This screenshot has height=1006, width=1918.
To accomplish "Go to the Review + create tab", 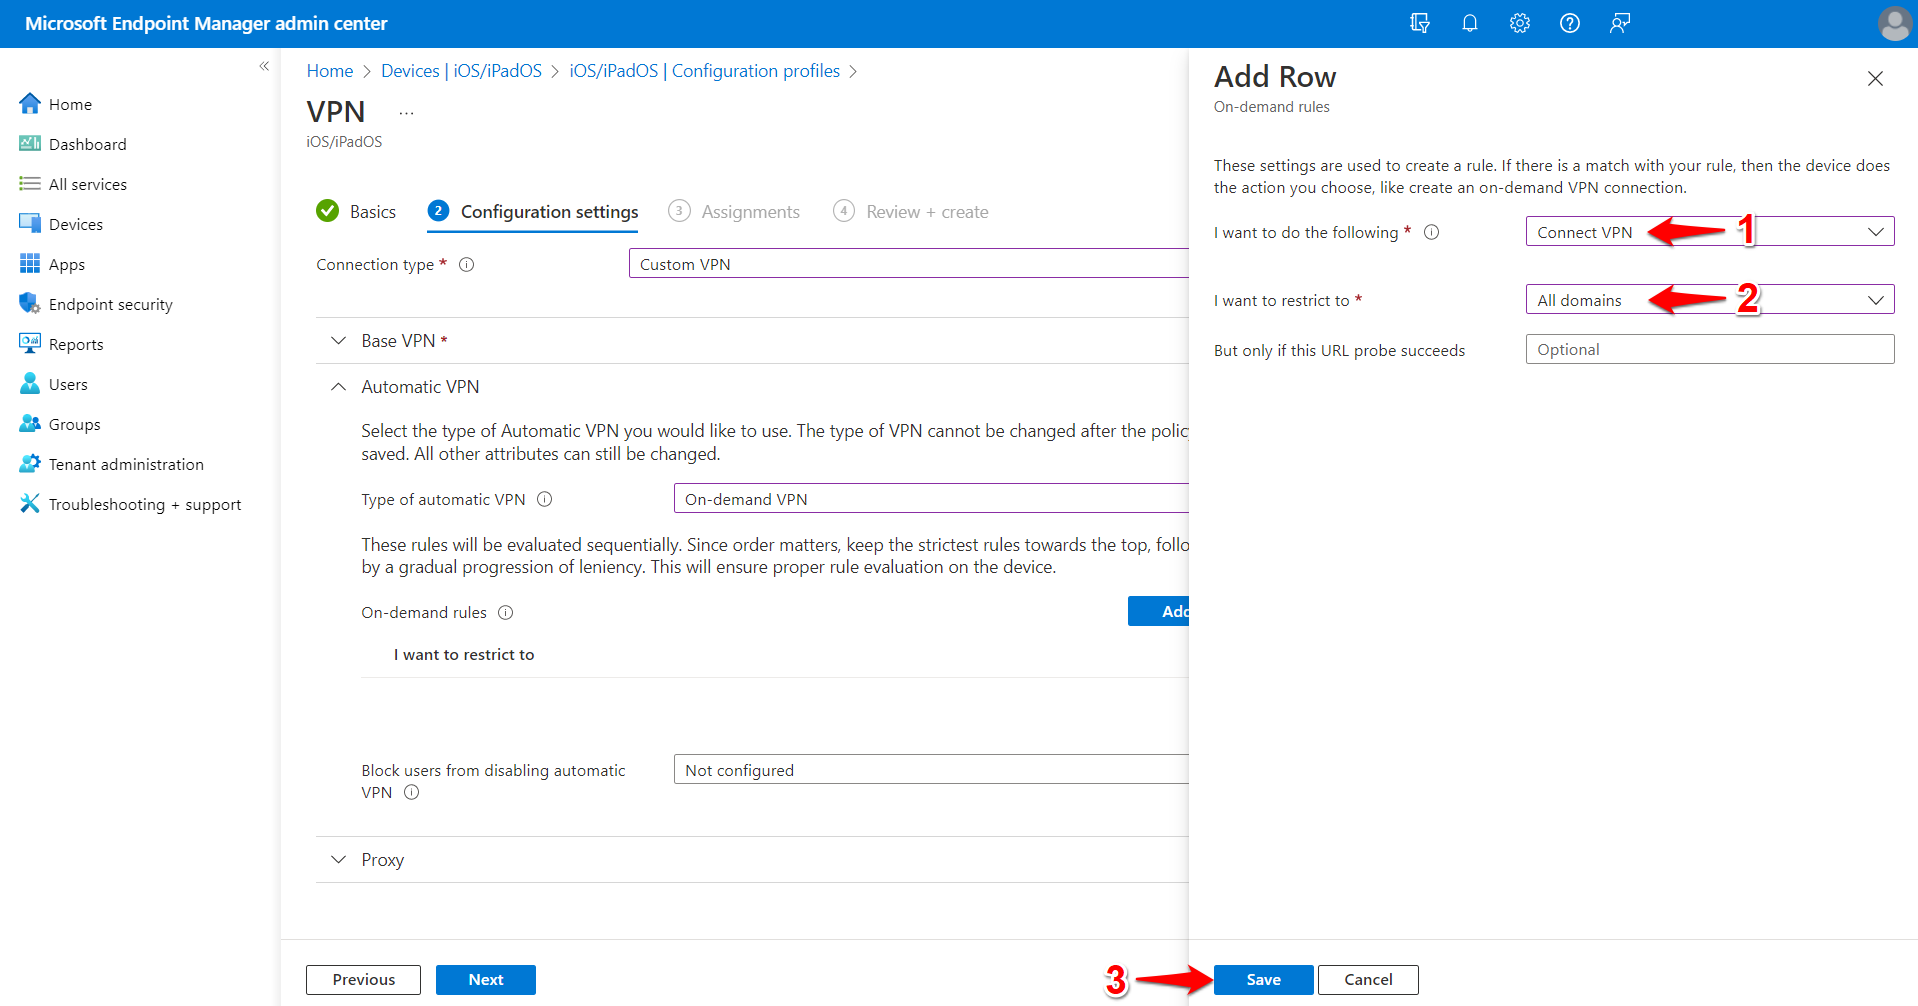I will [x=910, y=212].
